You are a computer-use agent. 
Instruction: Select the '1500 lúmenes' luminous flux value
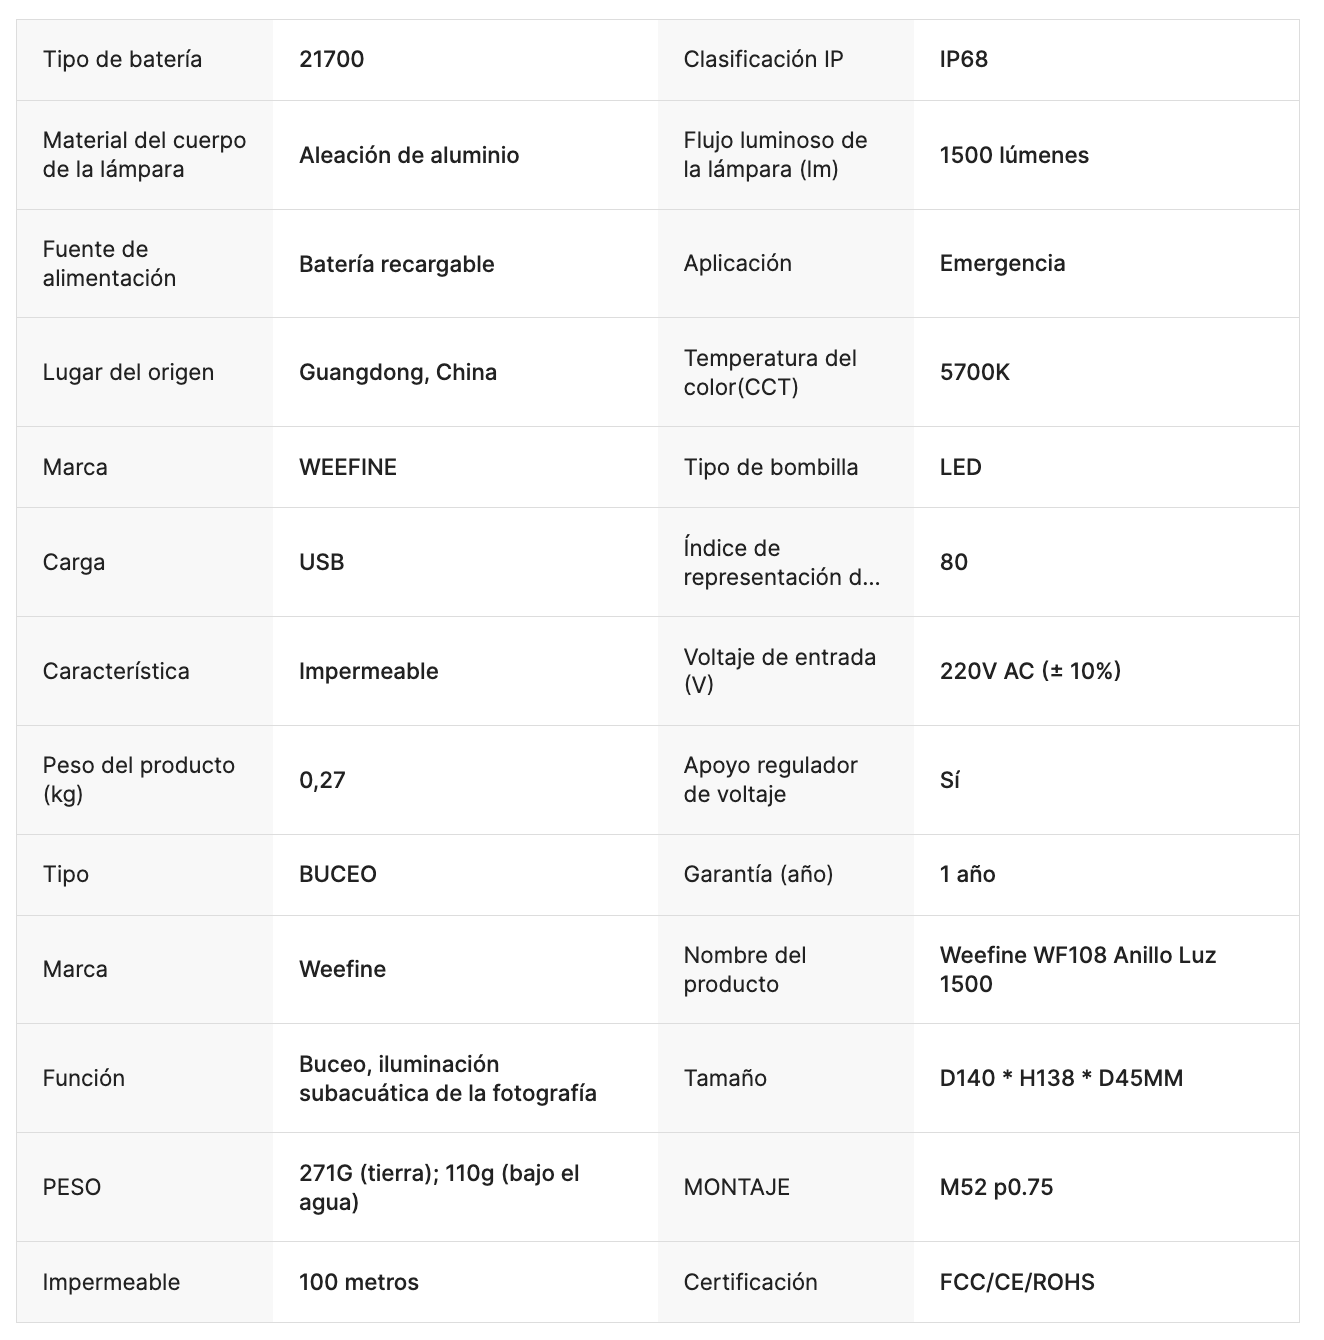[1014, 155]
